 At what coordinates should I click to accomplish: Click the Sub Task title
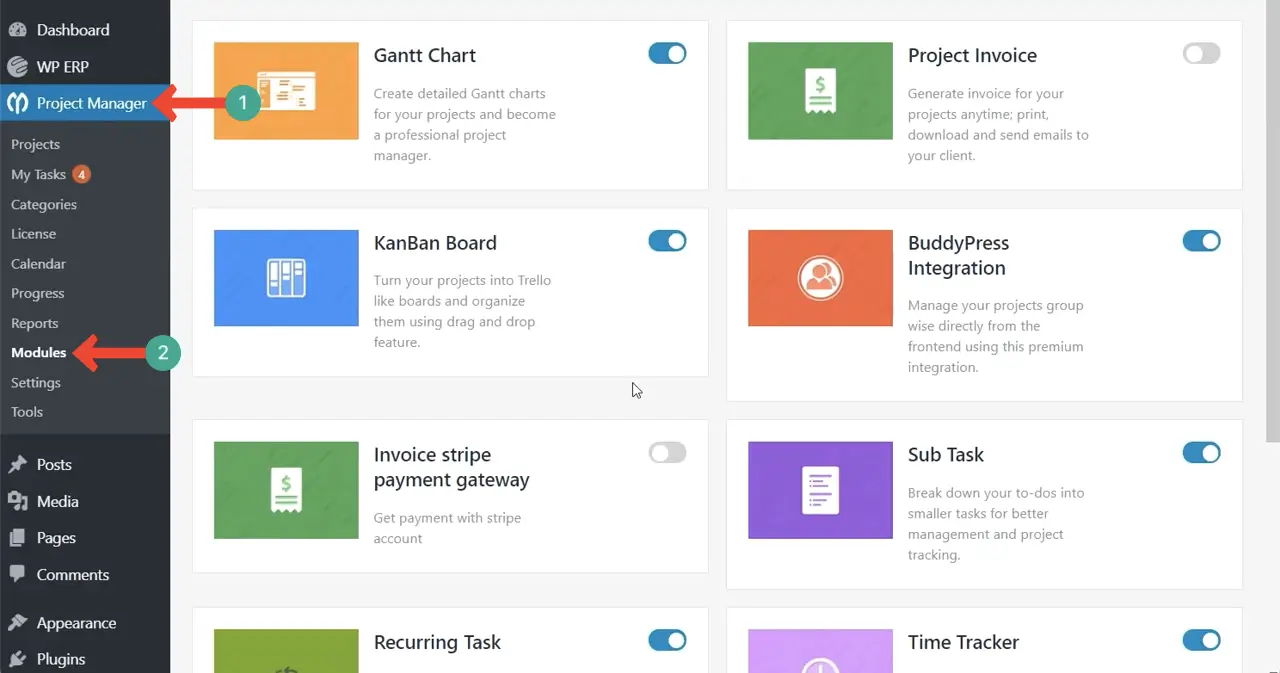click(946, 454)
